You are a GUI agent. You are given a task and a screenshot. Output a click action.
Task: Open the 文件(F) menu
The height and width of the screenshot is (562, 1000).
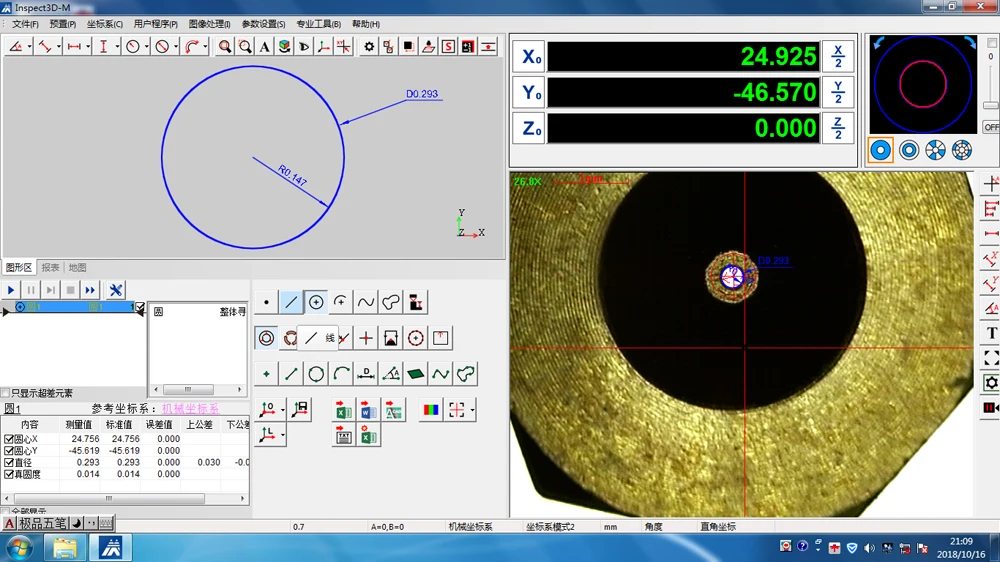25,24
